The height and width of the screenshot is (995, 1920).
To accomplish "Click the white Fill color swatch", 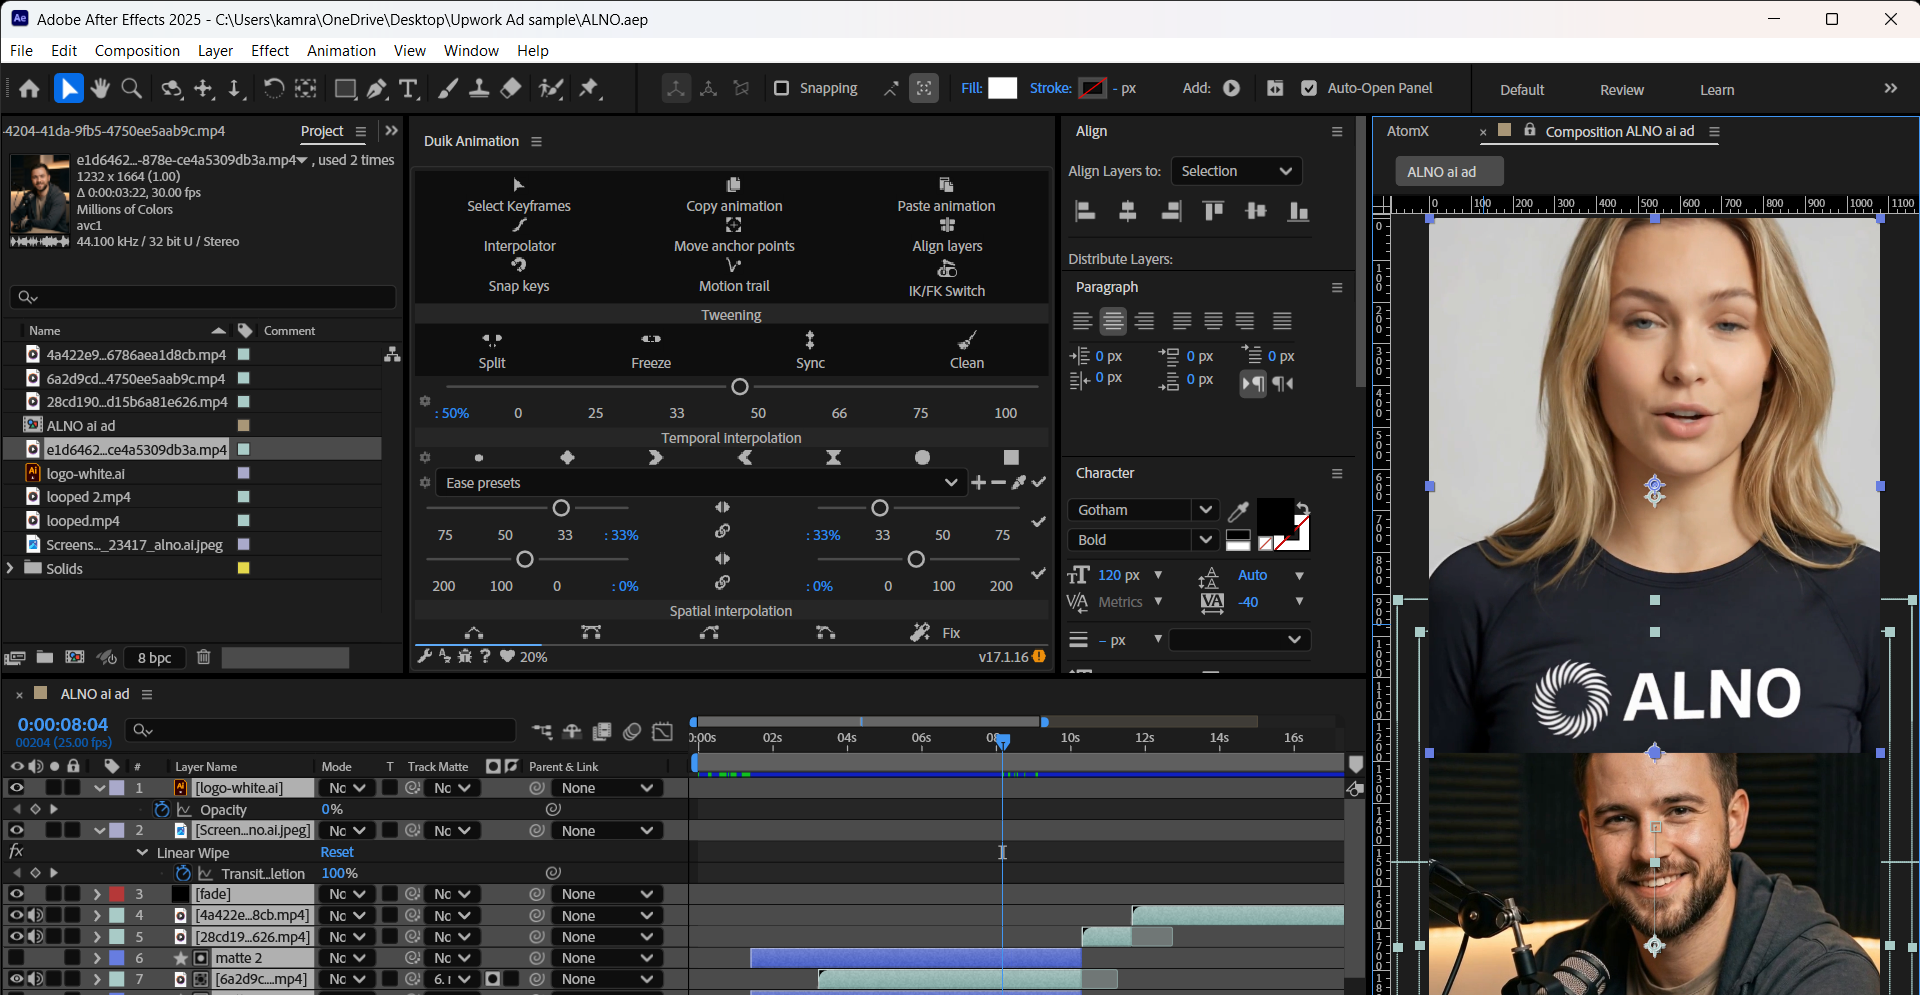I will coord(1002,88).
